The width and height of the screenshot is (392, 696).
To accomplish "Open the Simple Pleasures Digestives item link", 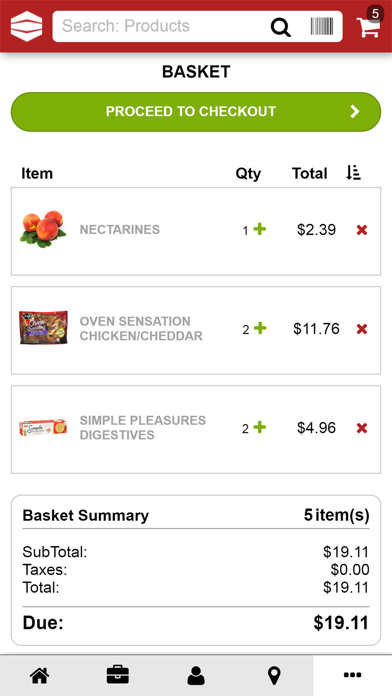I will tap(143, 427).
